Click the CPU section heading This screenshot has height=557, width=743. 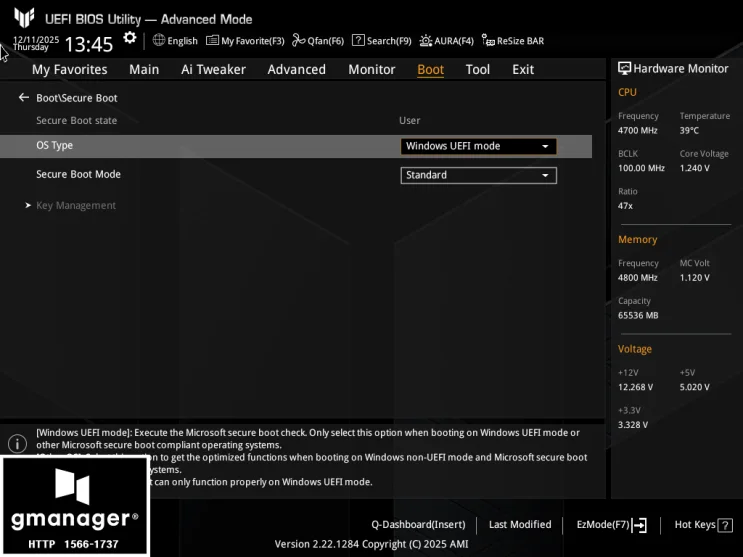(x=627, y=92)
